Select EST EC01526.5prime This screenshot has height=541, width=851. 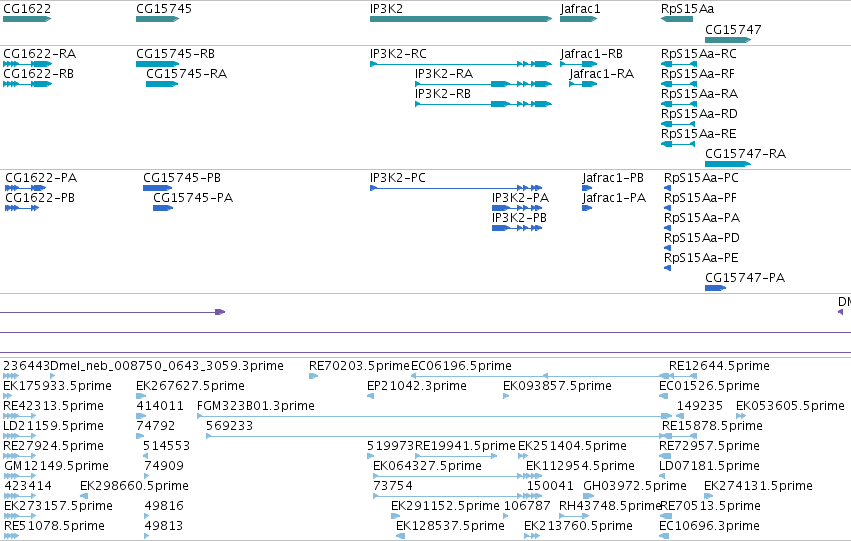point(709,386)
